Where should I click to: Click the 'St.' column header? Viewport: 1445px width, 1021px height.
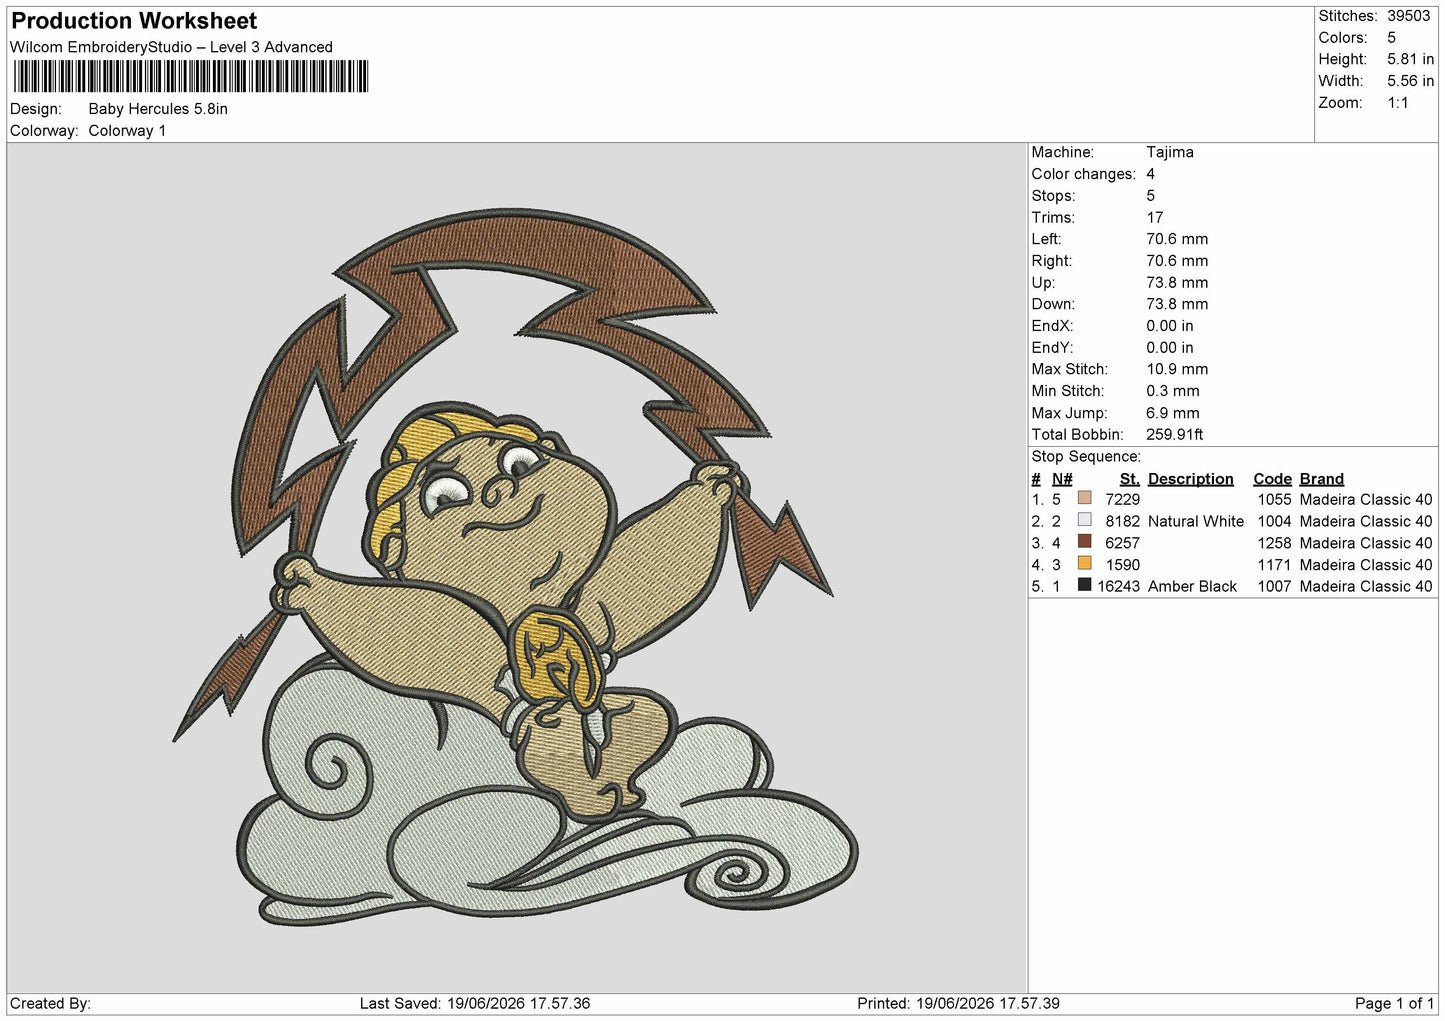click(1129, 479)
